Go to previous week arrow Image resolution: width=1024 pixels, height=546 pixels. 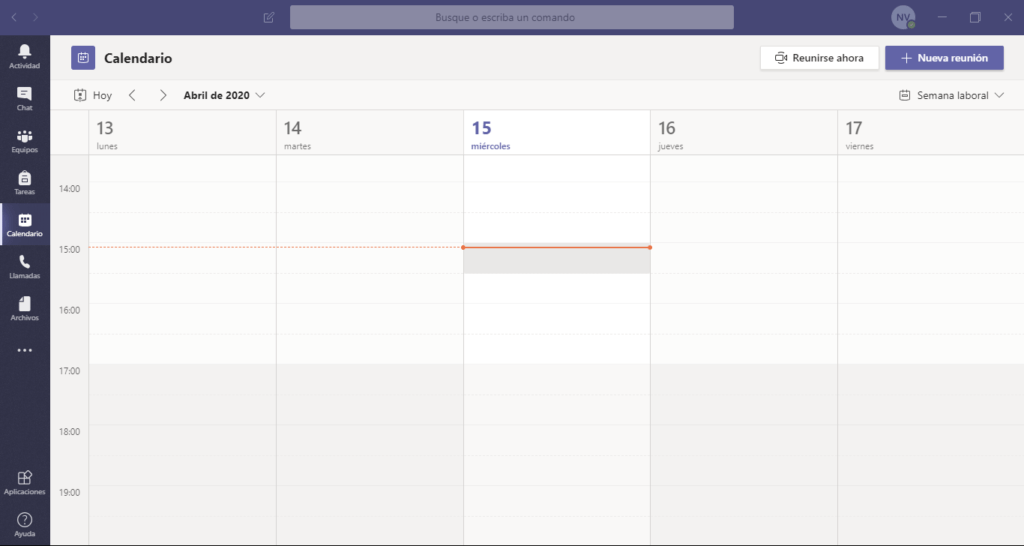(x=132, y=96)
